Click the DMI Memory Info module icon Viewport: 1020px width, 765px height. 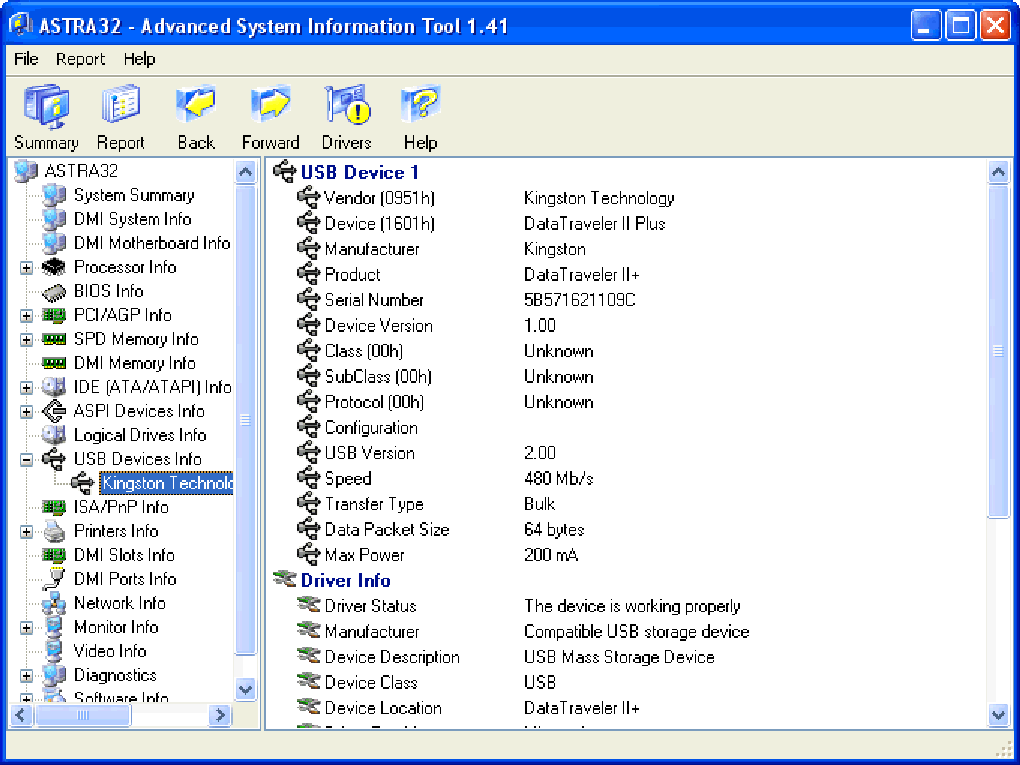(54, 364)
